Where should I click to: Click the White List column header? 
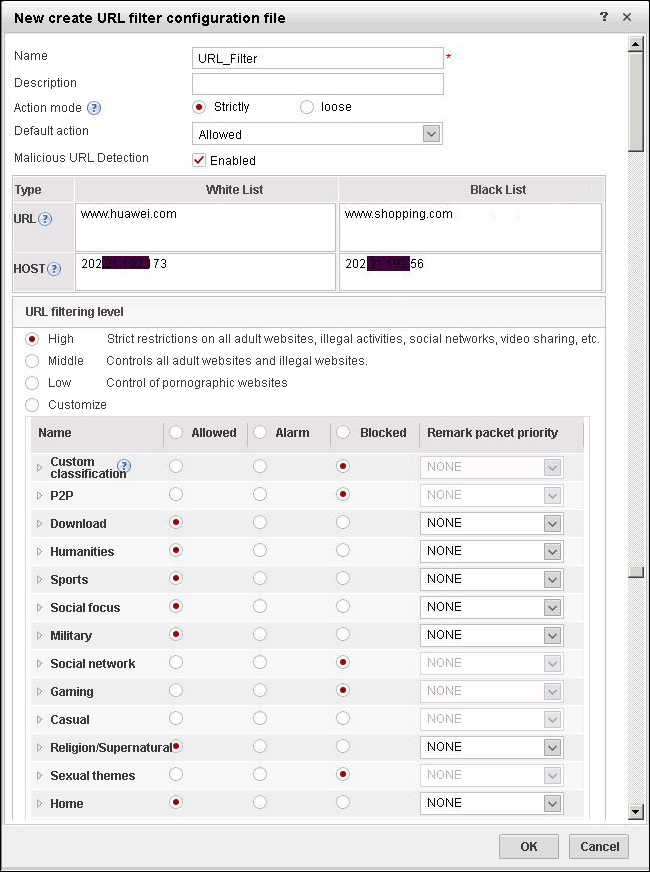pyautogui.click(x=235, y=190)
